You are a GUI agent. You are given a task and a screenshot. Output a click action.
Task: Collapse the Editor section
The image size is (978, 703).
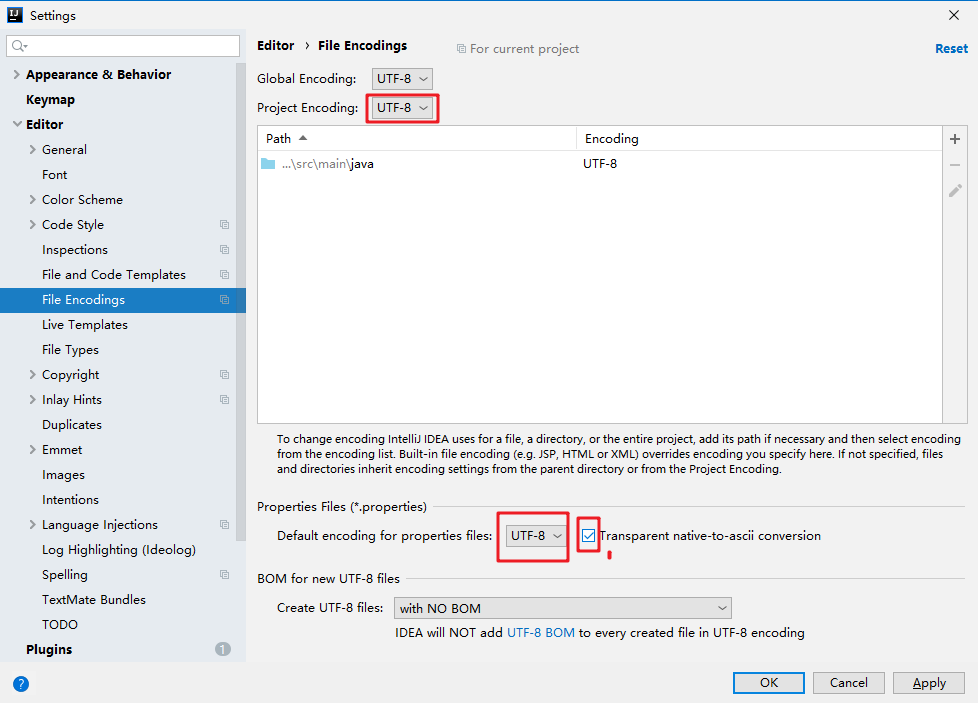pos(17,124)
